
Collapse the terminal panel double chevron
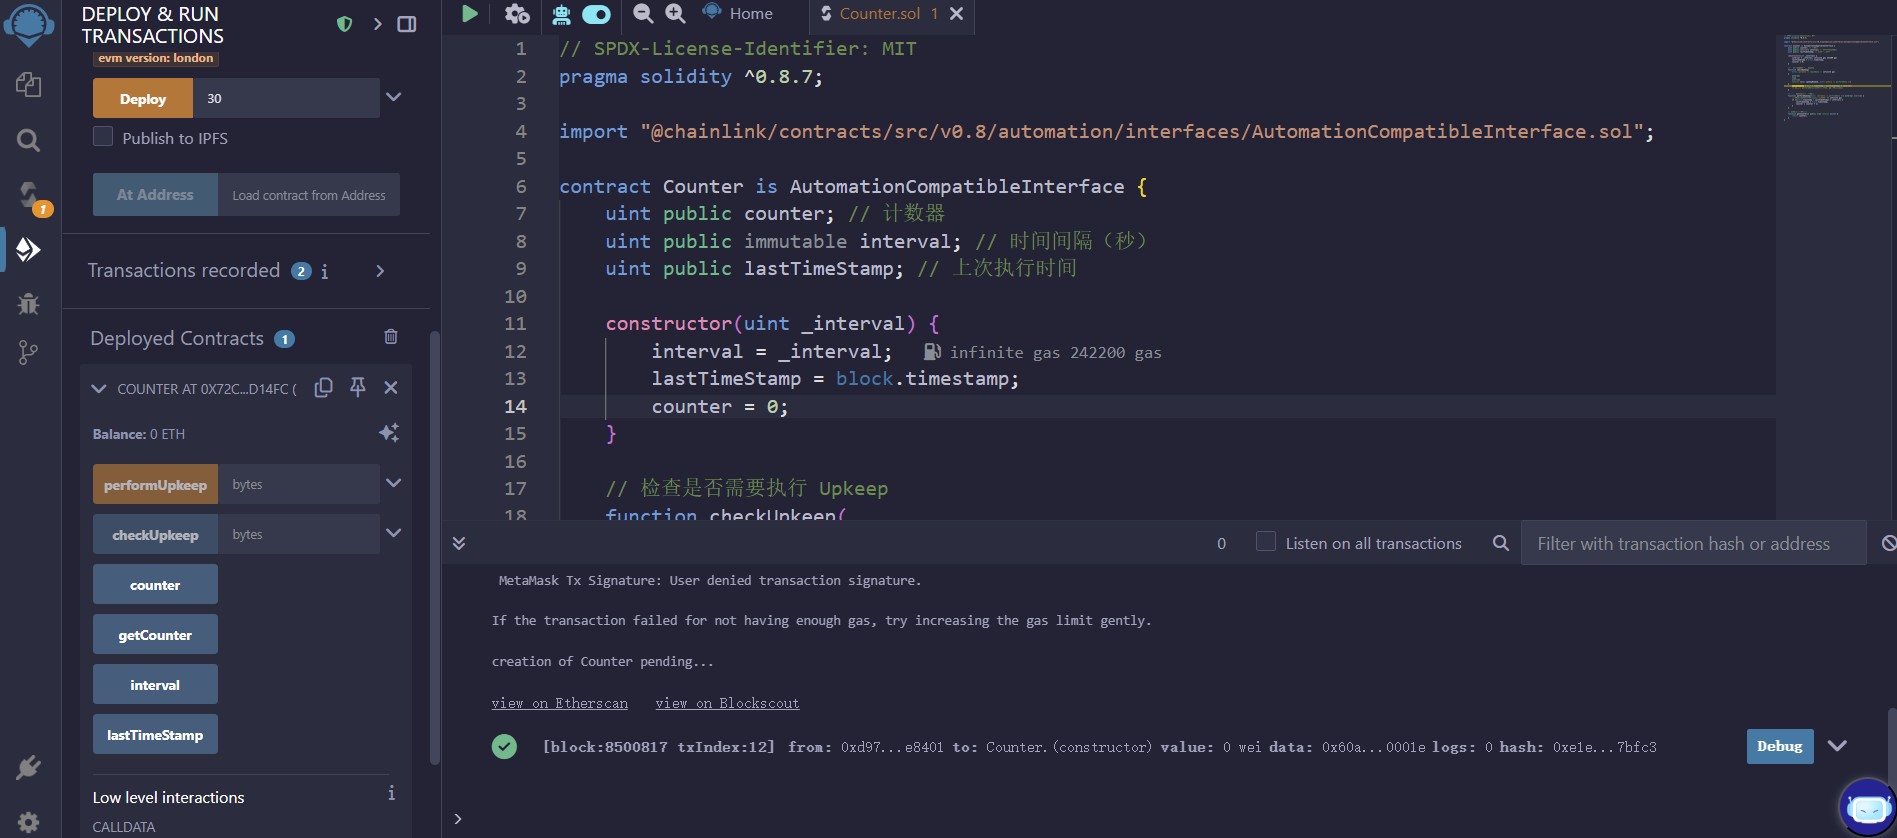[x=459, y=543]
